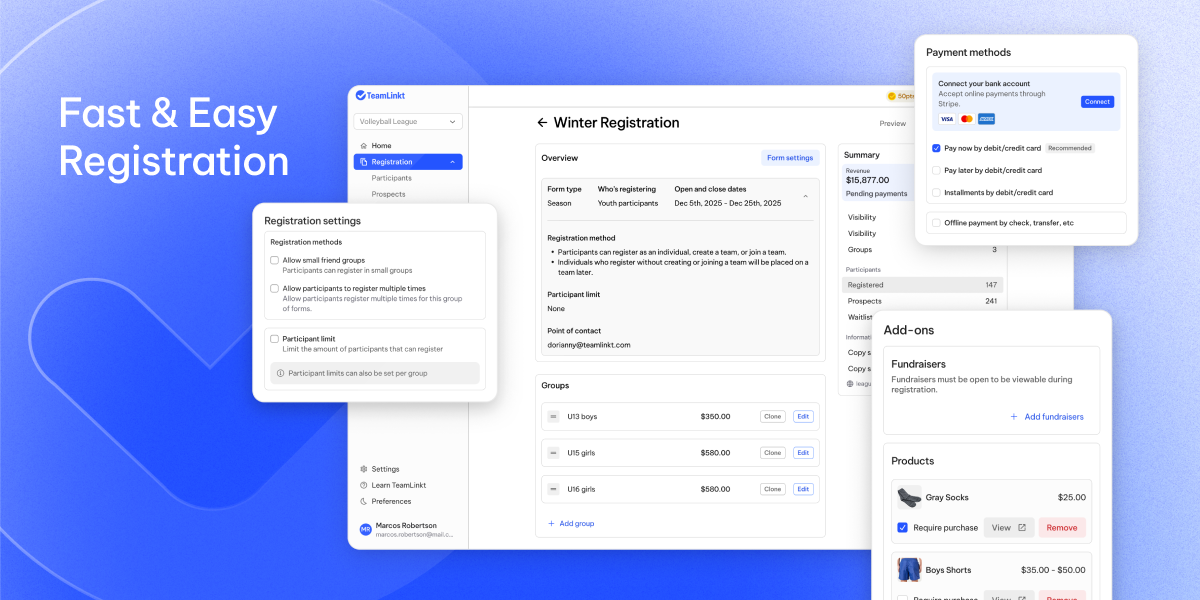Check Pay later by debit/credit card
Viewport: 1200px width, 600px height.
(x=936, y=170)
